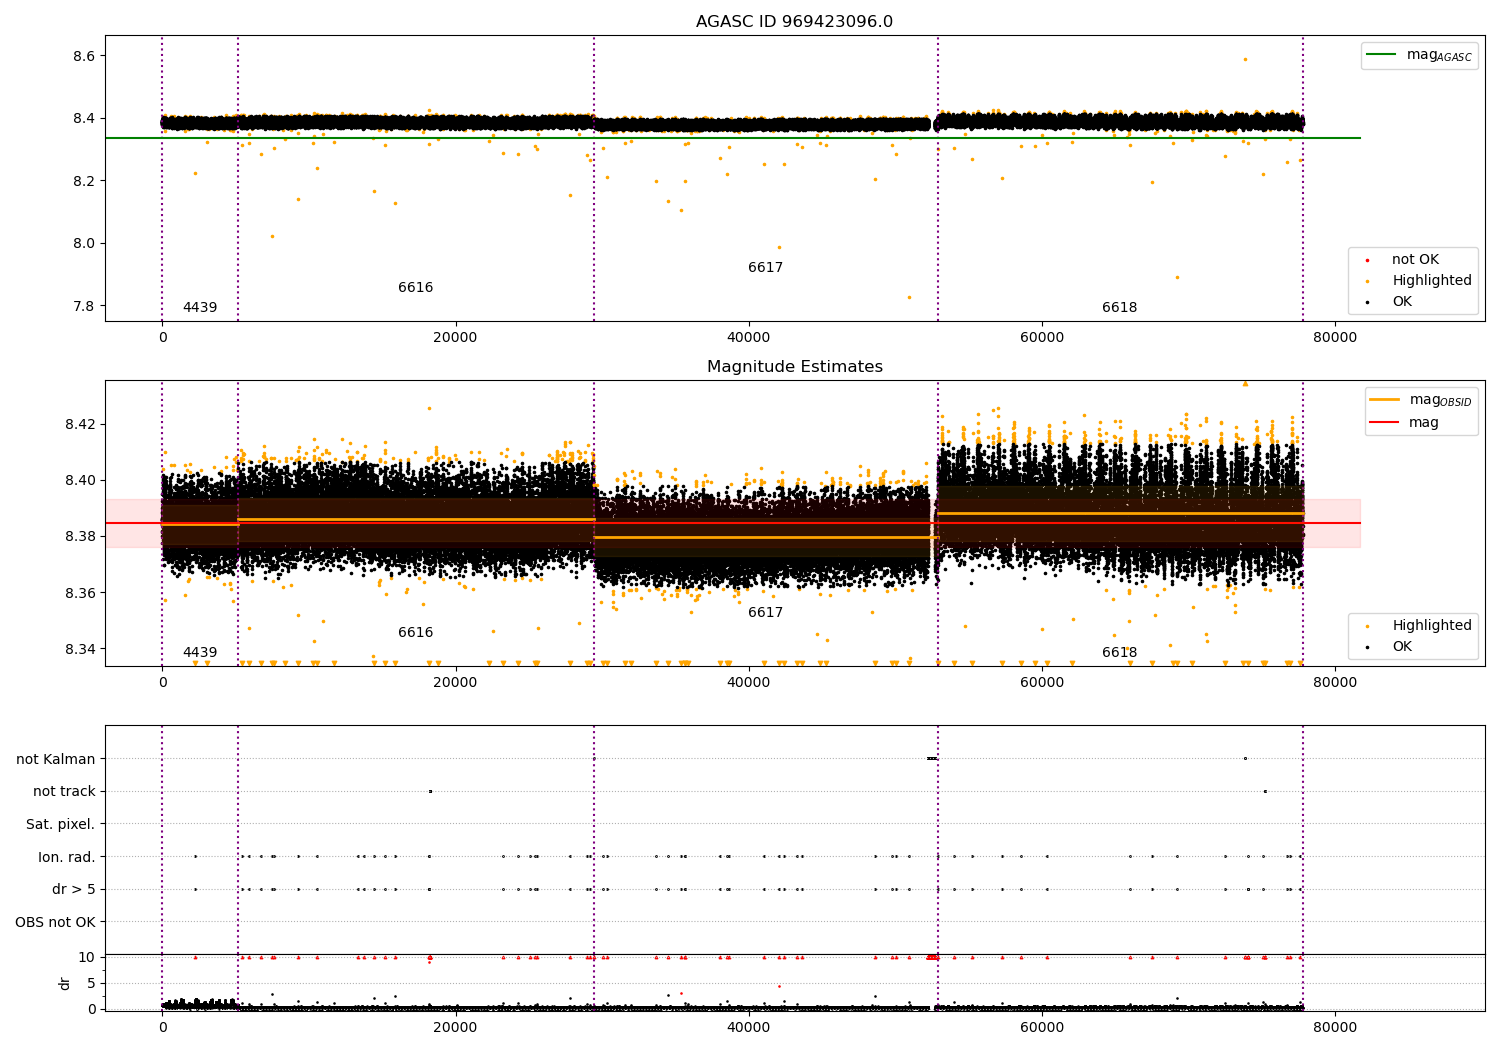Click x-axis tick 20000 under the top plot
Viewport: 1500px width, 1050px height.
[x=455, y=338]
